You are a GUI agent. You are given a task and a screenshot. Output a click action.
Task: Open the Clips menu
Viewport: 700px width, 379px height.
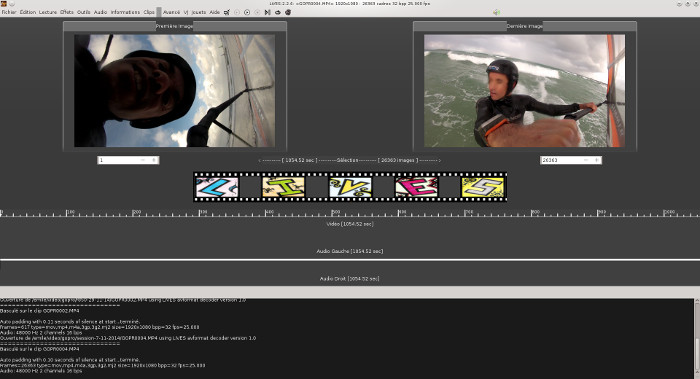(x=149, y=12)
